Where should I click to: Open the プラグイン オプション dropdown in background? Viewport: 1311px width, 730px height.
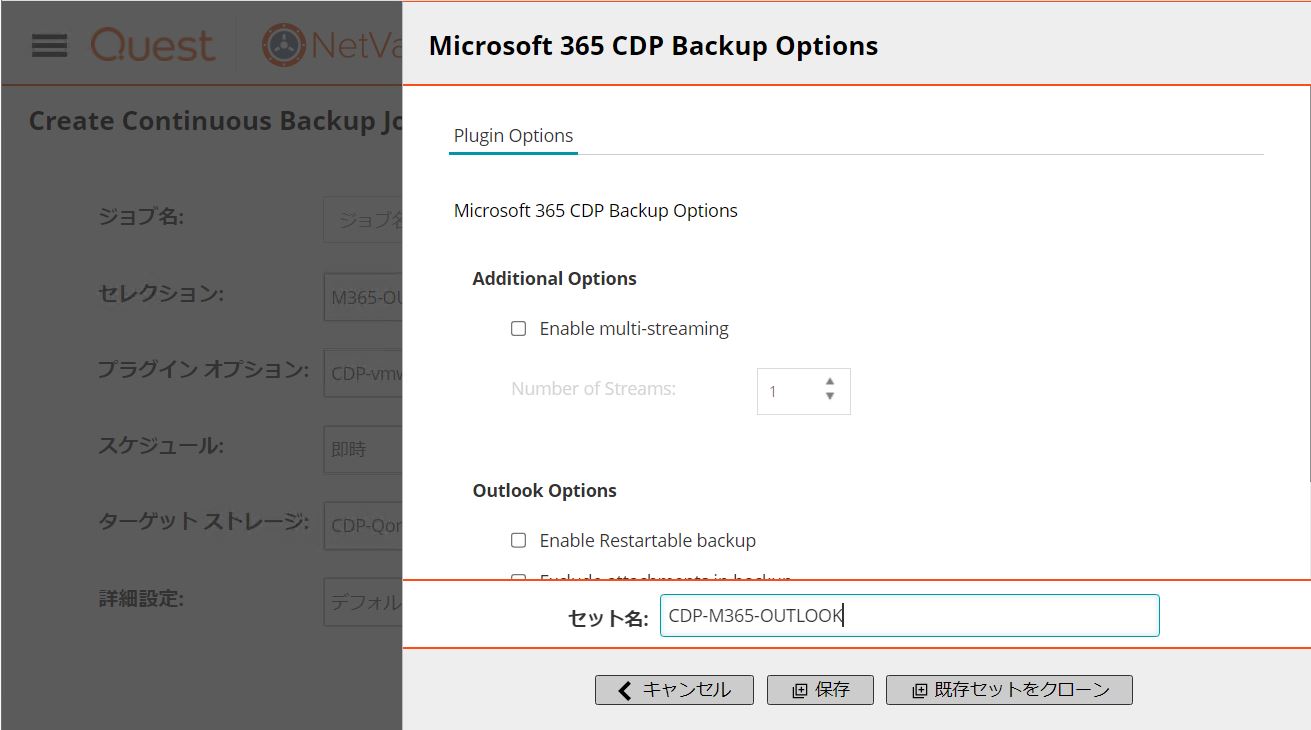click(362, 373)
